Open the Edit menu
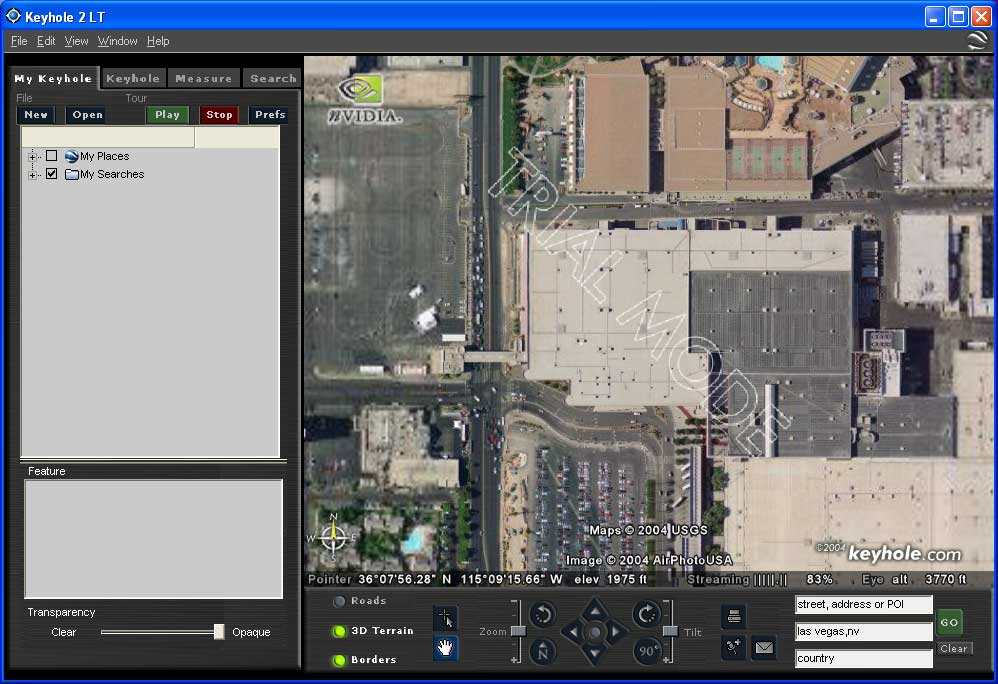998x684 pixels. (46, 41)
